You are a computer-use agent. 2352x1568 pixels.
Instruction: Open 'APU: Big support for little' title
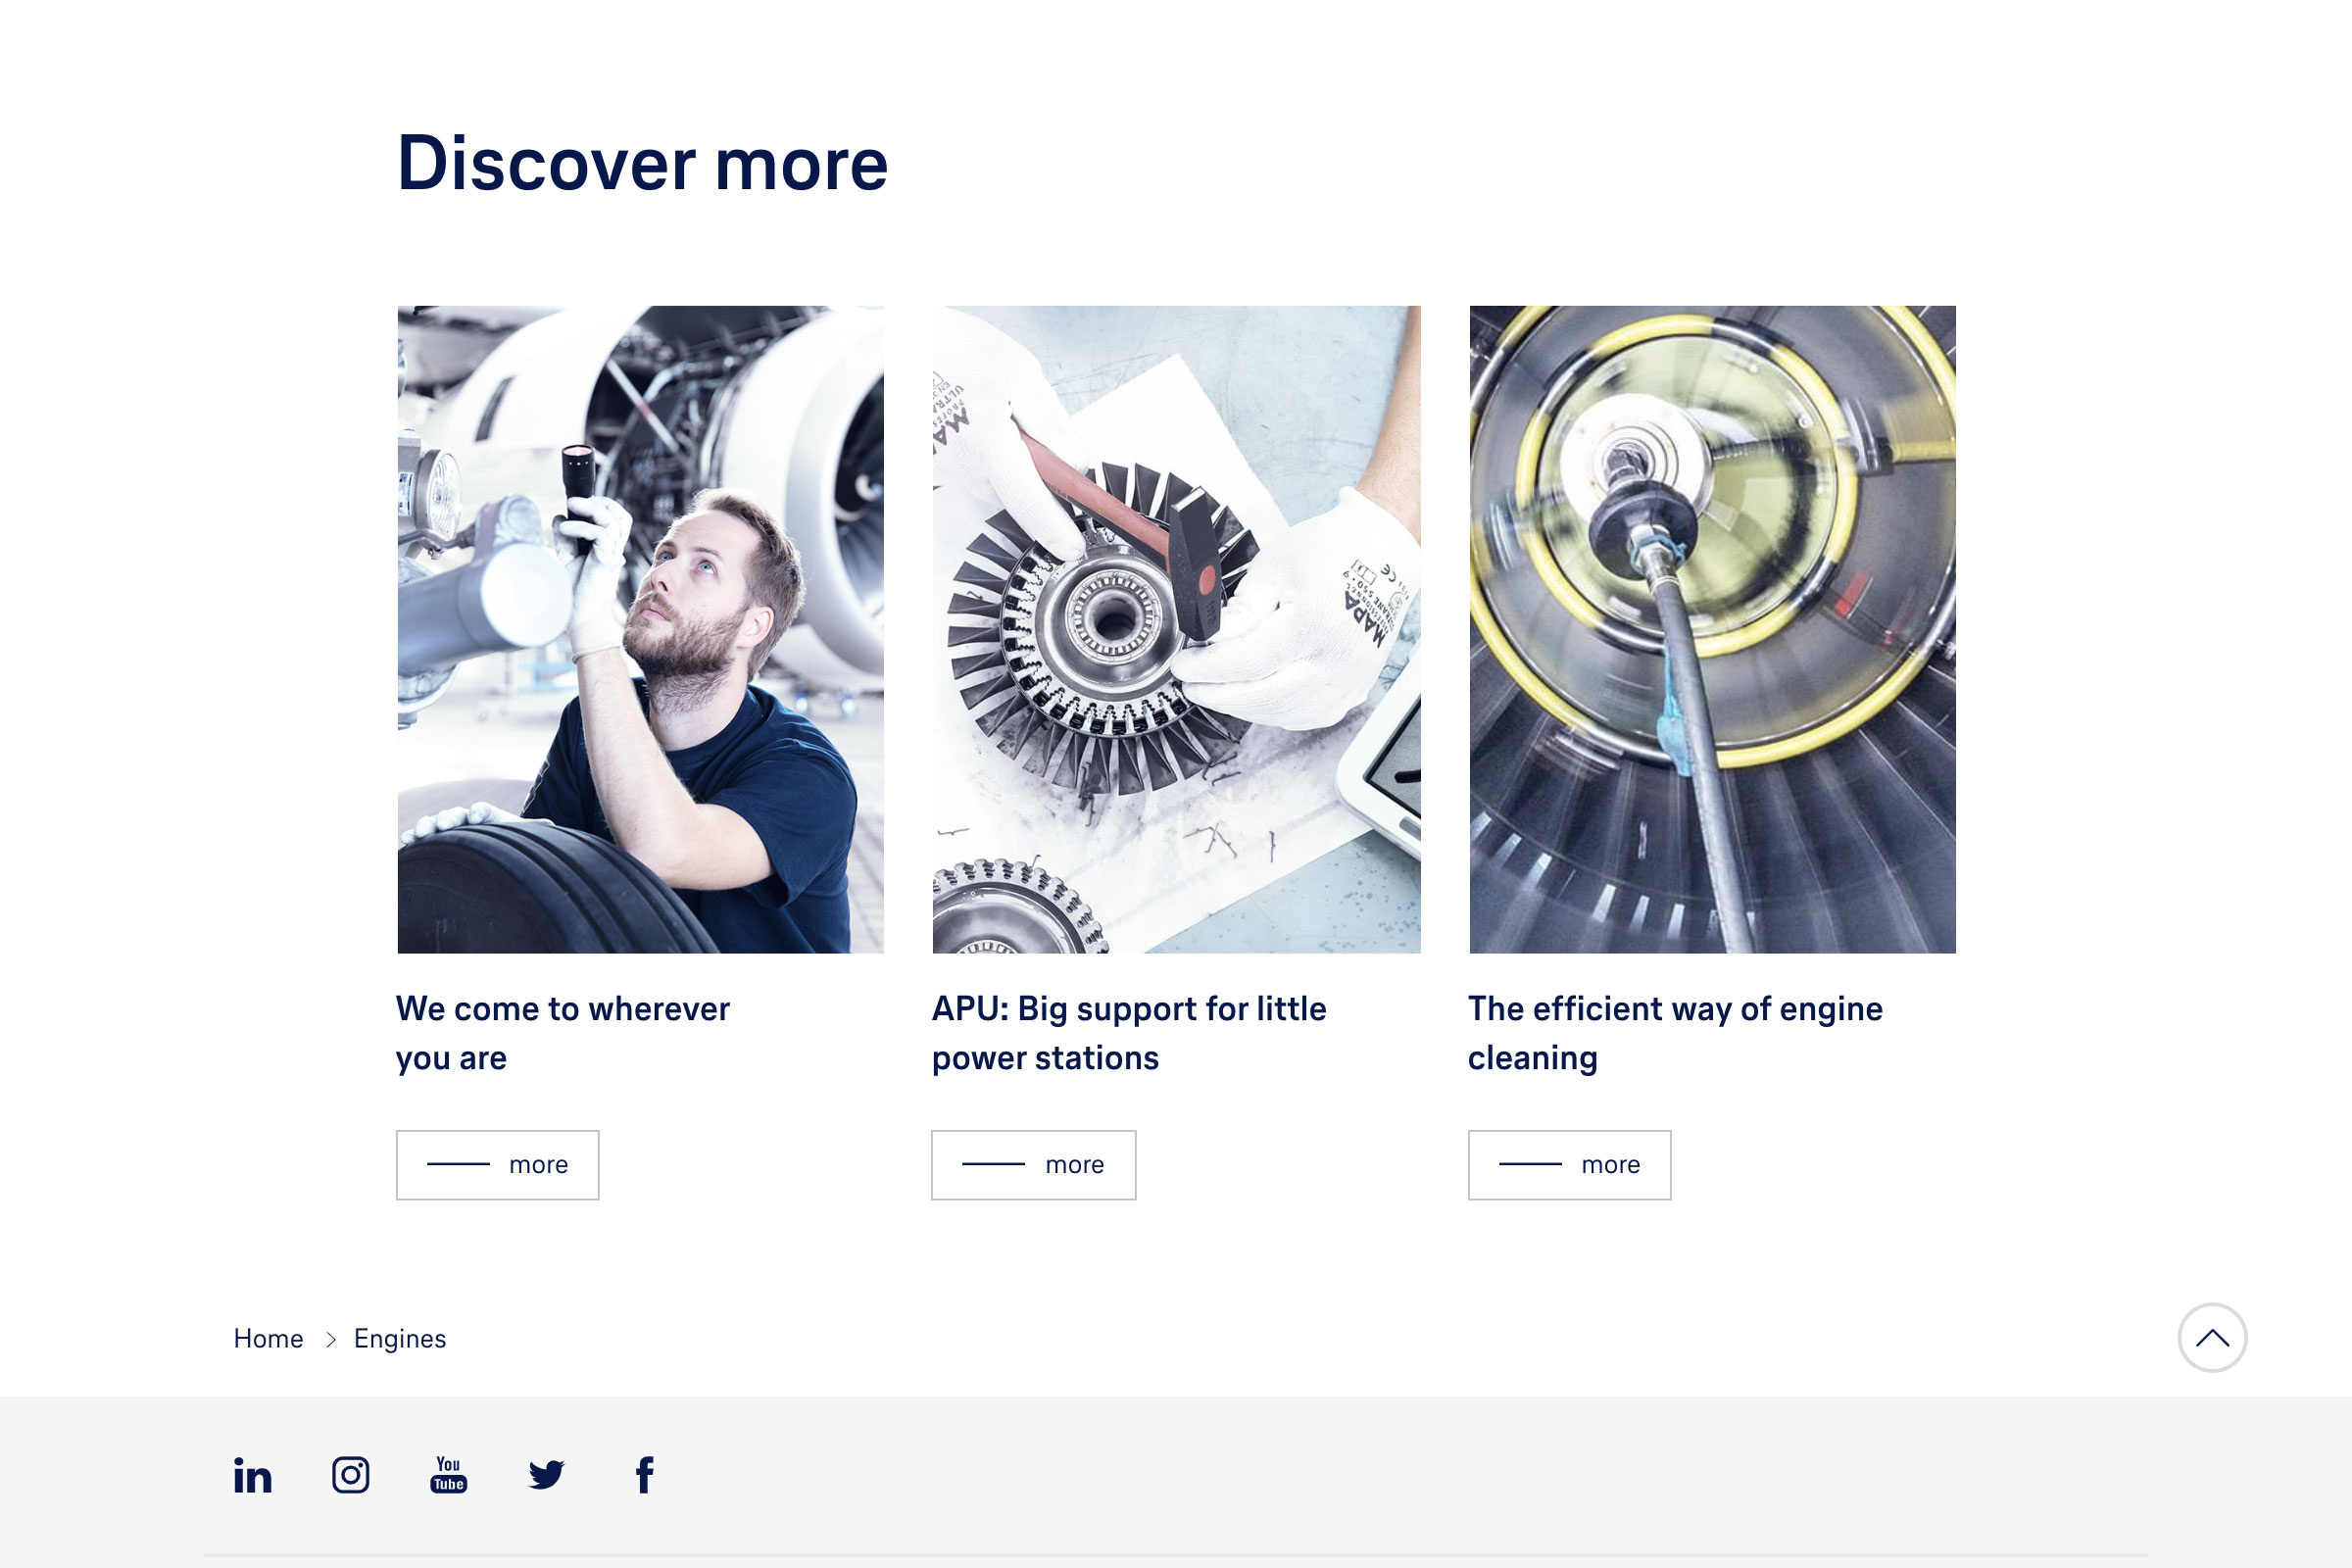point(1129,1033)
